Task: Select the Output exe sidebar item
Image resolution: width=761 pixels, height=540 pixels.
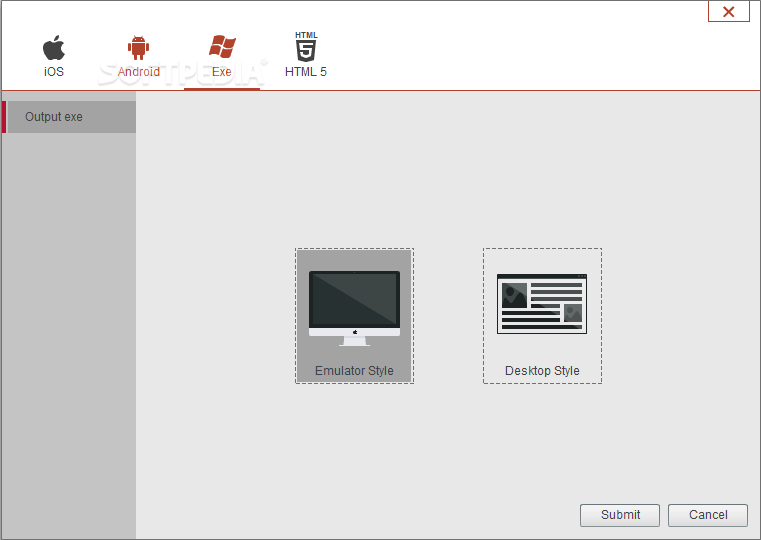Action: (69, 117)
